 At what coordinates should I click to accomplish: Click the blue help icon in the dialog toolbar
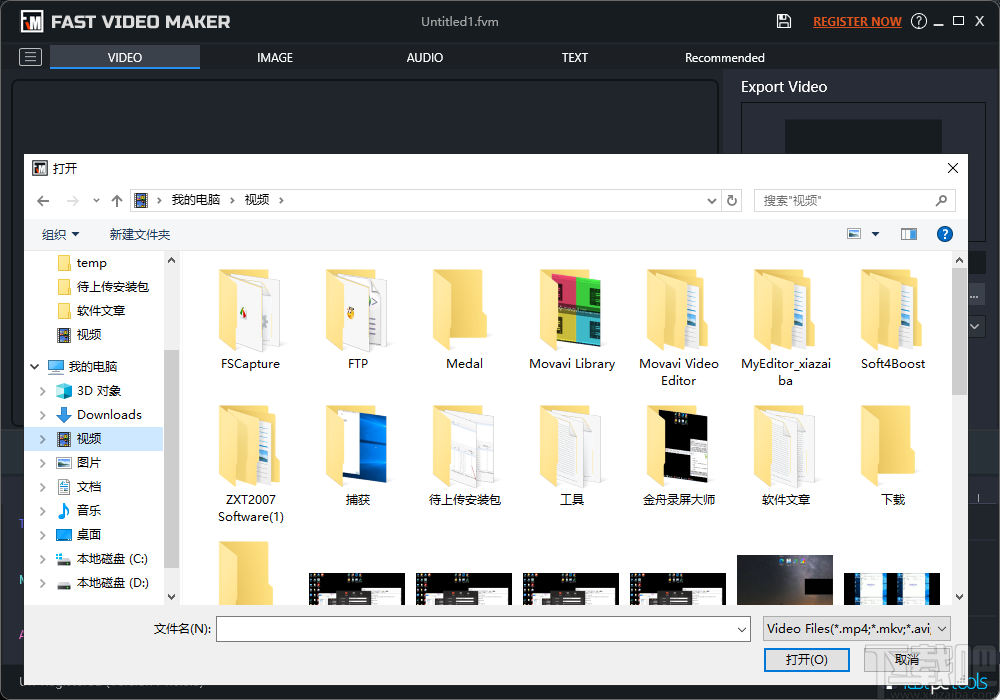(x=944, y=233)
